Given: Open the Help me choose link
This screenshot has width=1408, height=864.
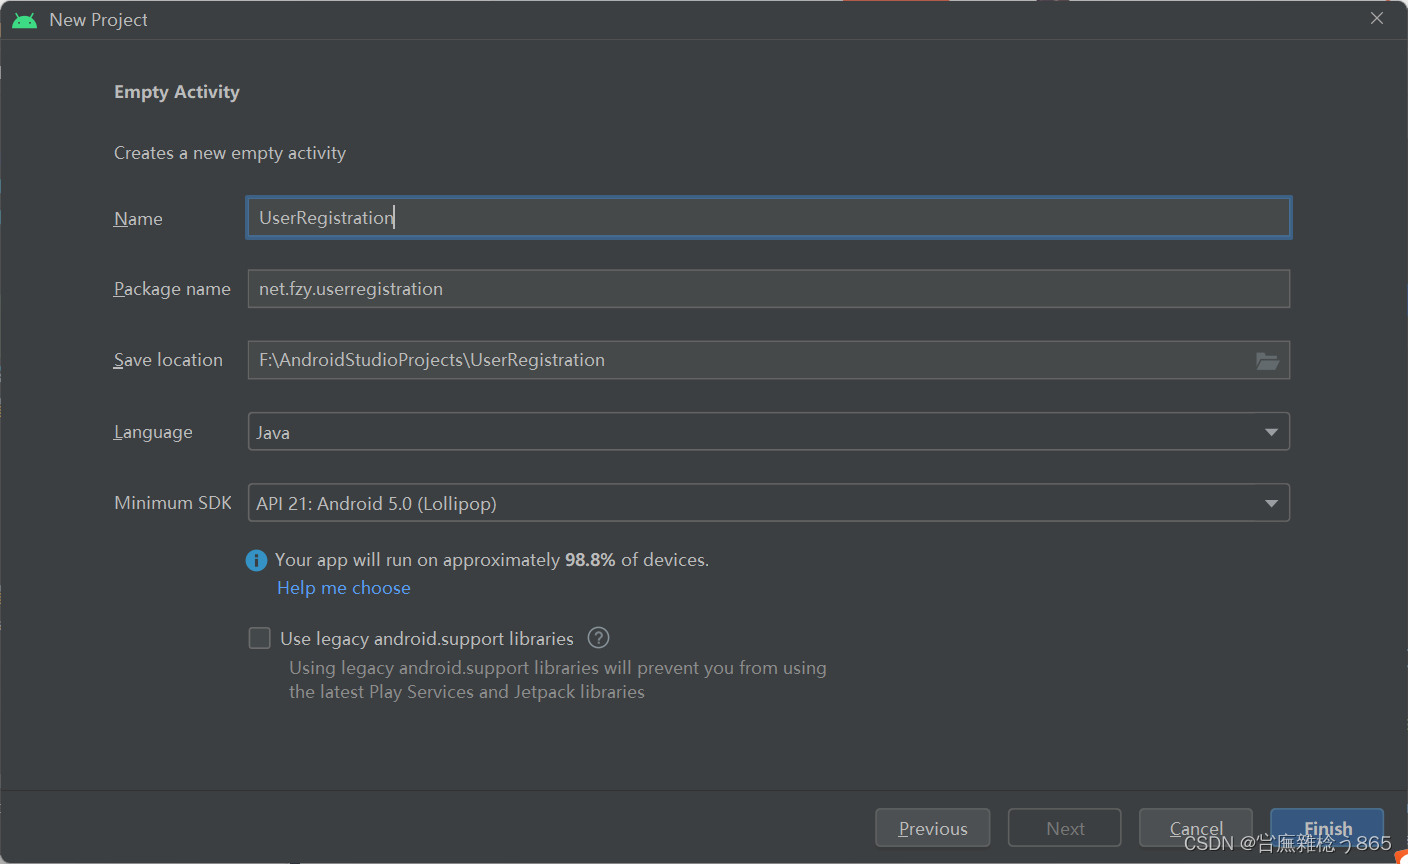Looking at the screenshot, I should [x=344, y=588].
